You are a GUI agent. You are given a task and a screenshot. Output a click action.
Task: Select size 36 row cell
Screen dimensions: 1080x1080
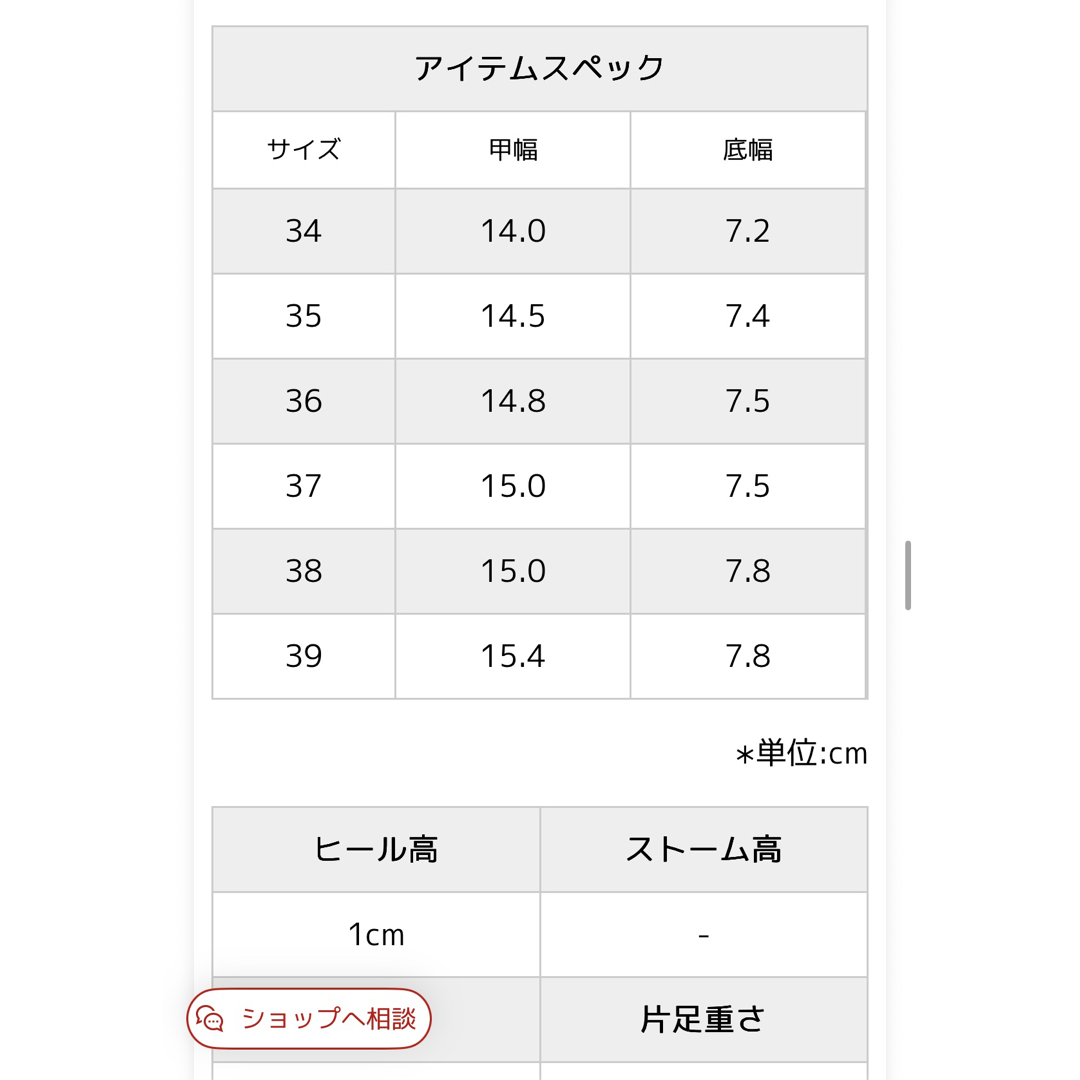(x=304, y=402)
